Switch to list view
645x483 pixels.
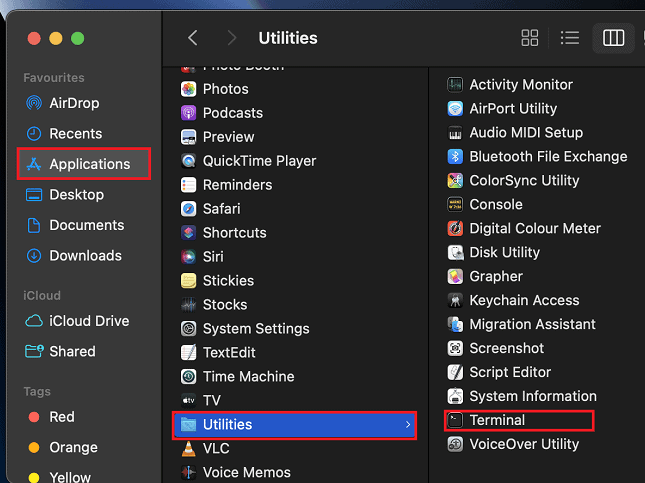click(x=570, y=38)
